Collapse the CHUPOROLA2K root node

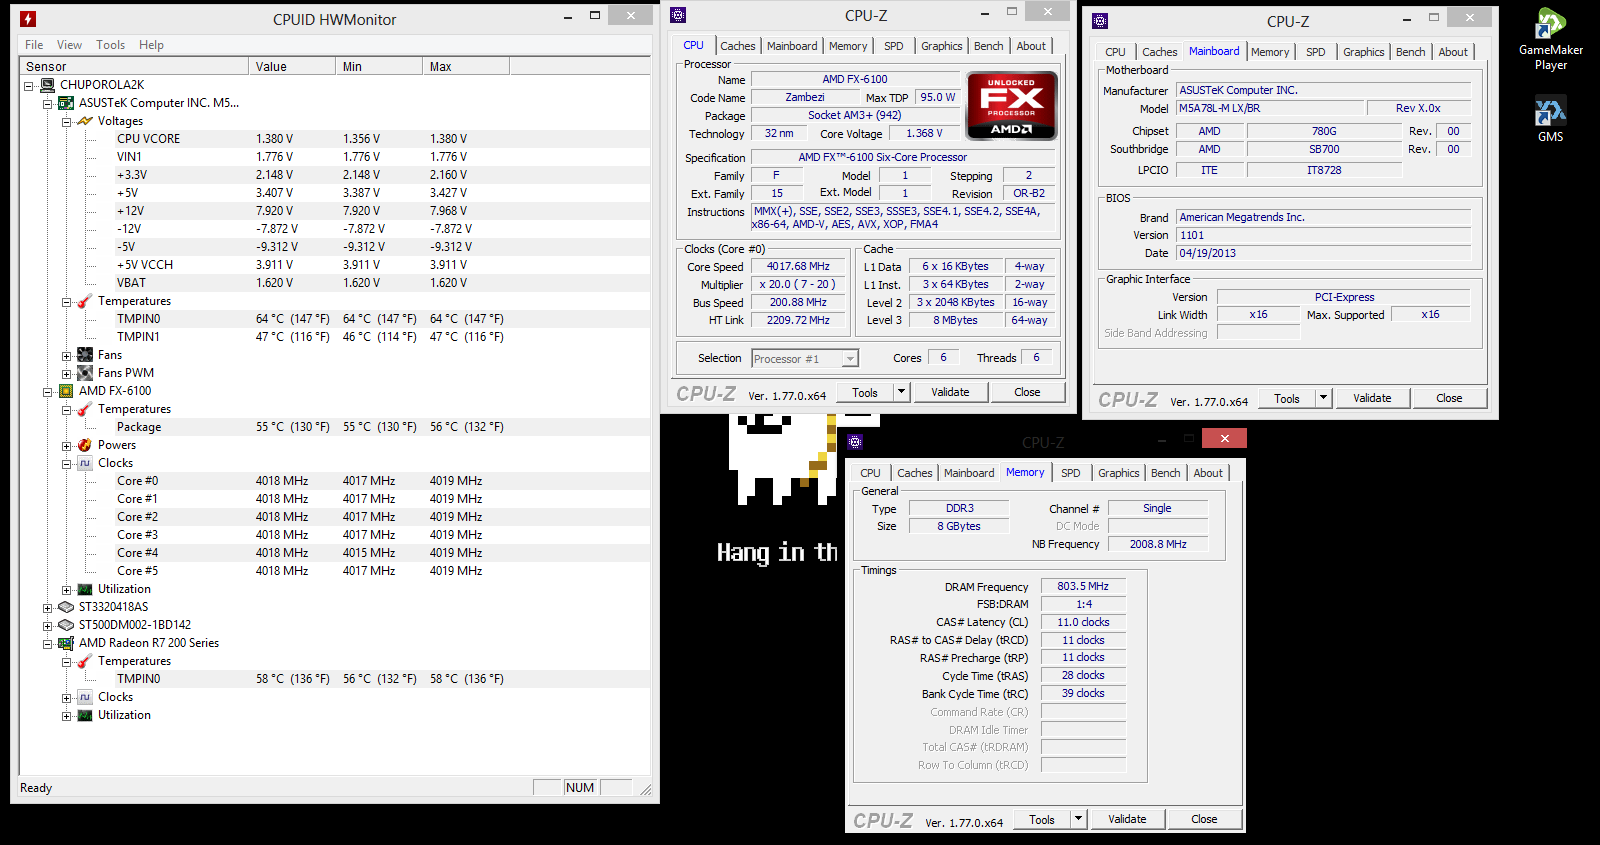tap(29, 86)
